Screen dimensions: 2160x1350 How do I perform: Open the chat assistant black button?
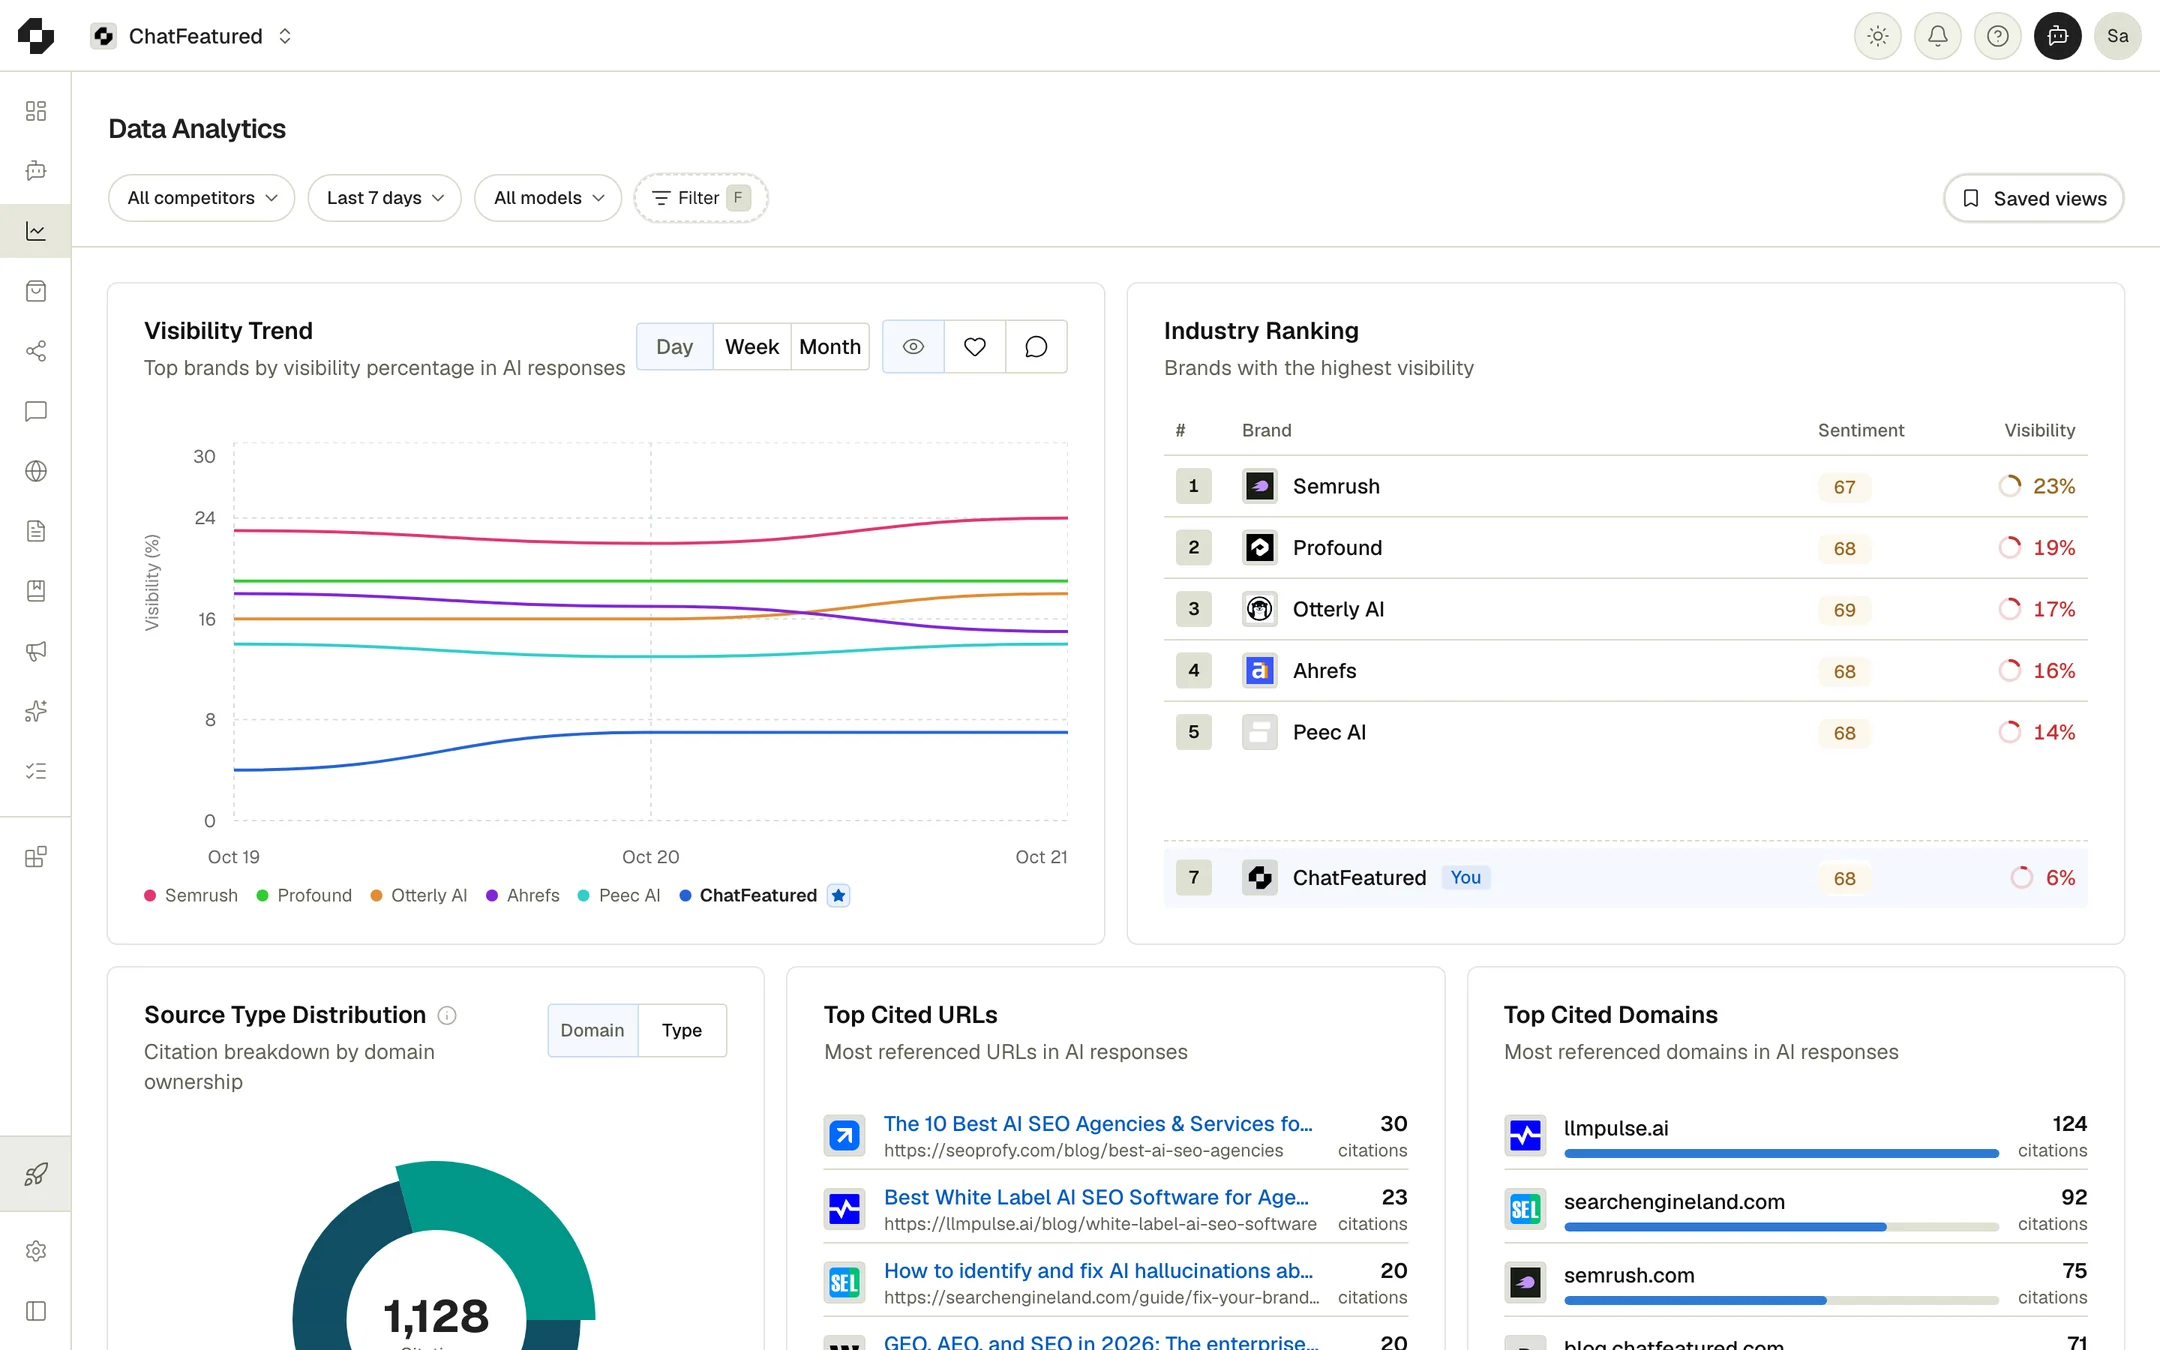point(2058,36)
